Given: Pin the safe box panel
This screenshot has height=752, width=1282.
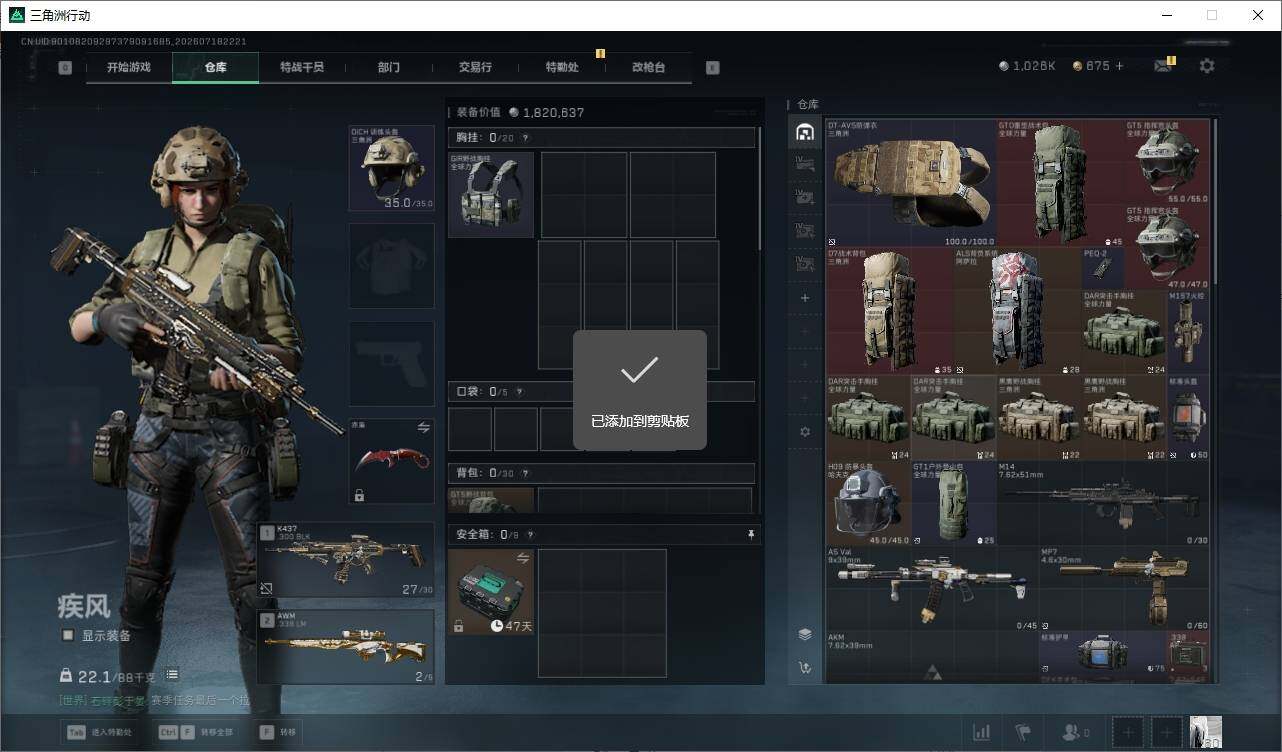Looking at the screenshot, I should coord(751,535).
